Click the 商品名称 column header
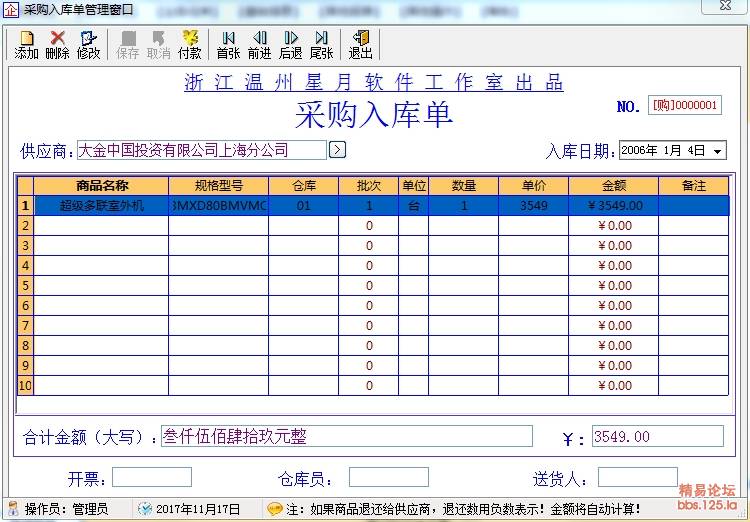The height and width of the screenshot is (522, 750). [101, 186]
